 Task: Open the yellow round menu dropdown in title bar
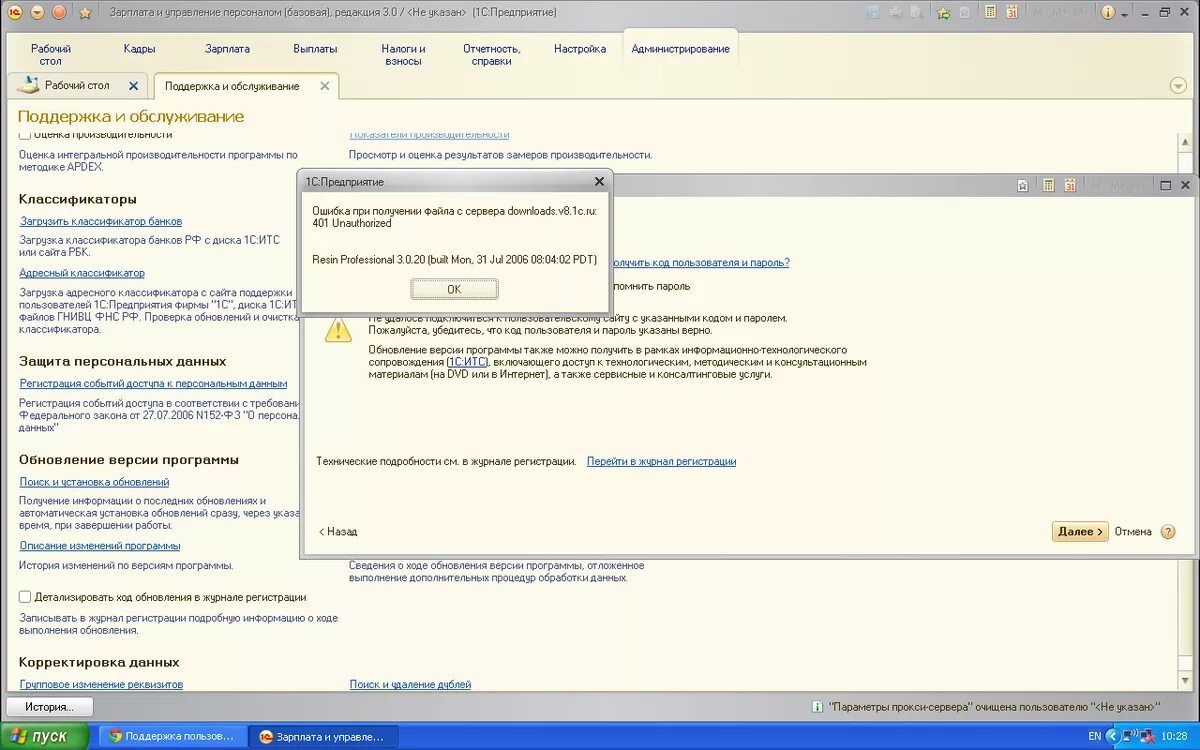[38, 12]
